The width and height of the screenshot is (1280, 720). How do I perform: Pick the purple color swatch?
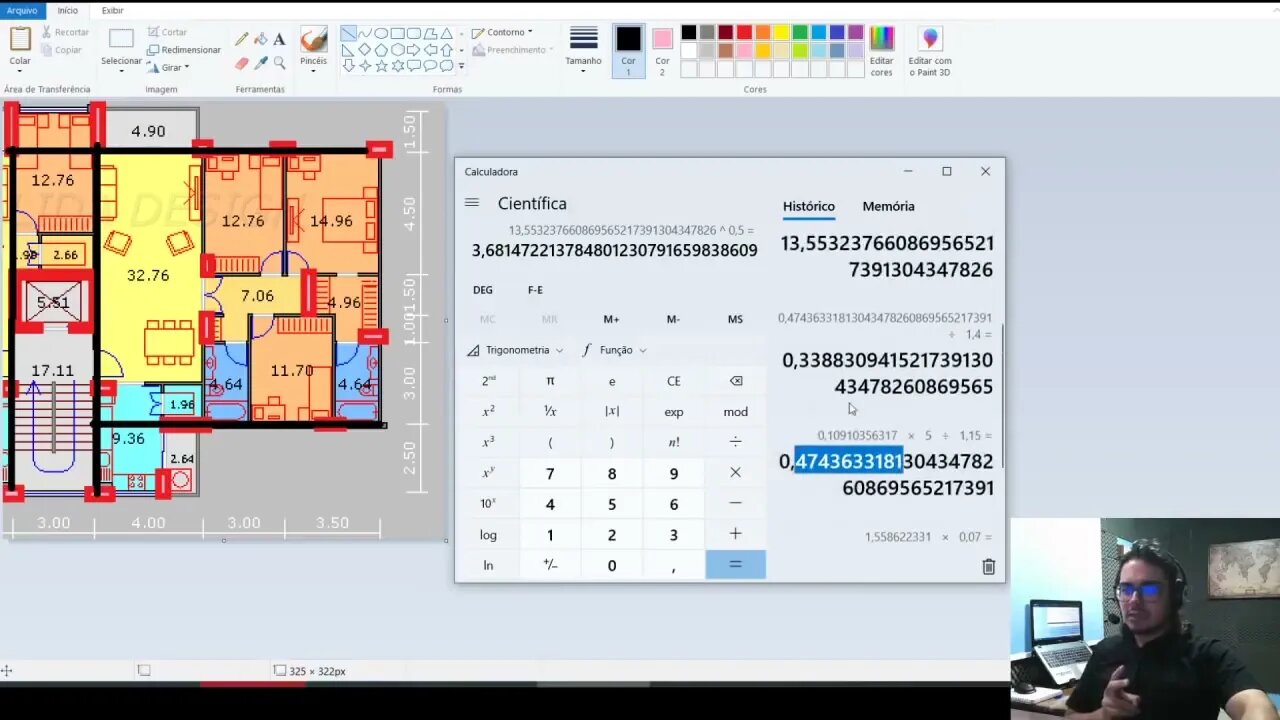[855, 32]
